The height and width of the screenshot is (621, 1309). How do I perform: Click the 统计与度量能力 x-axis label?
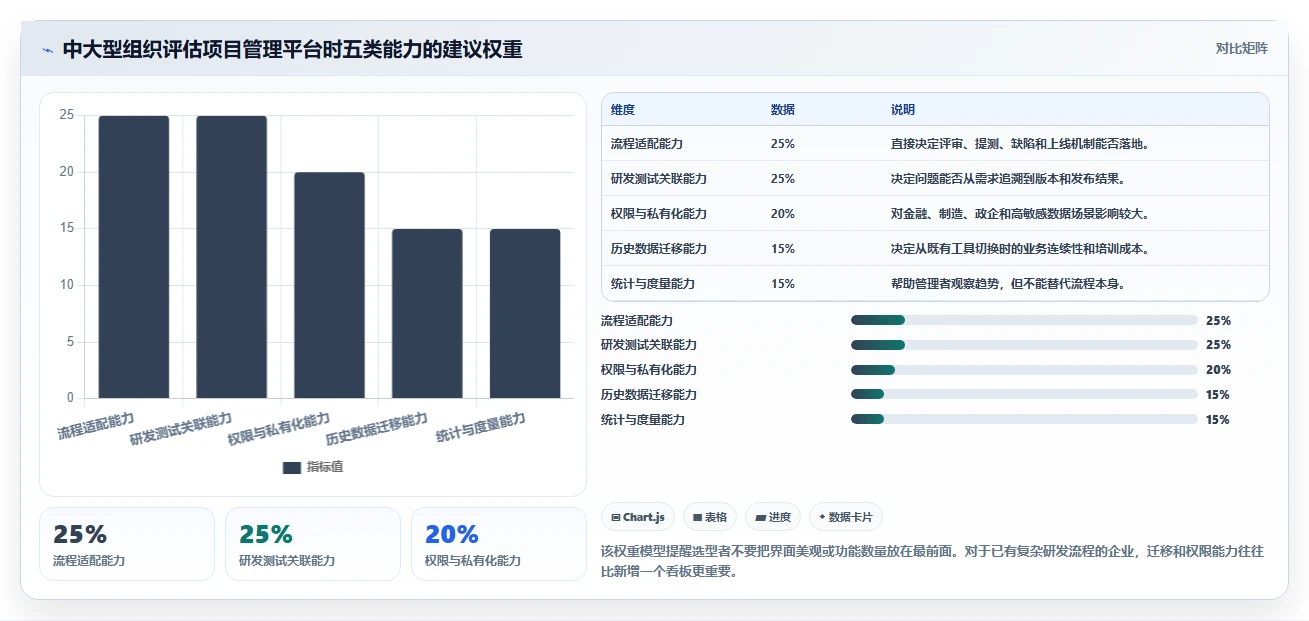tap(481, 429)
